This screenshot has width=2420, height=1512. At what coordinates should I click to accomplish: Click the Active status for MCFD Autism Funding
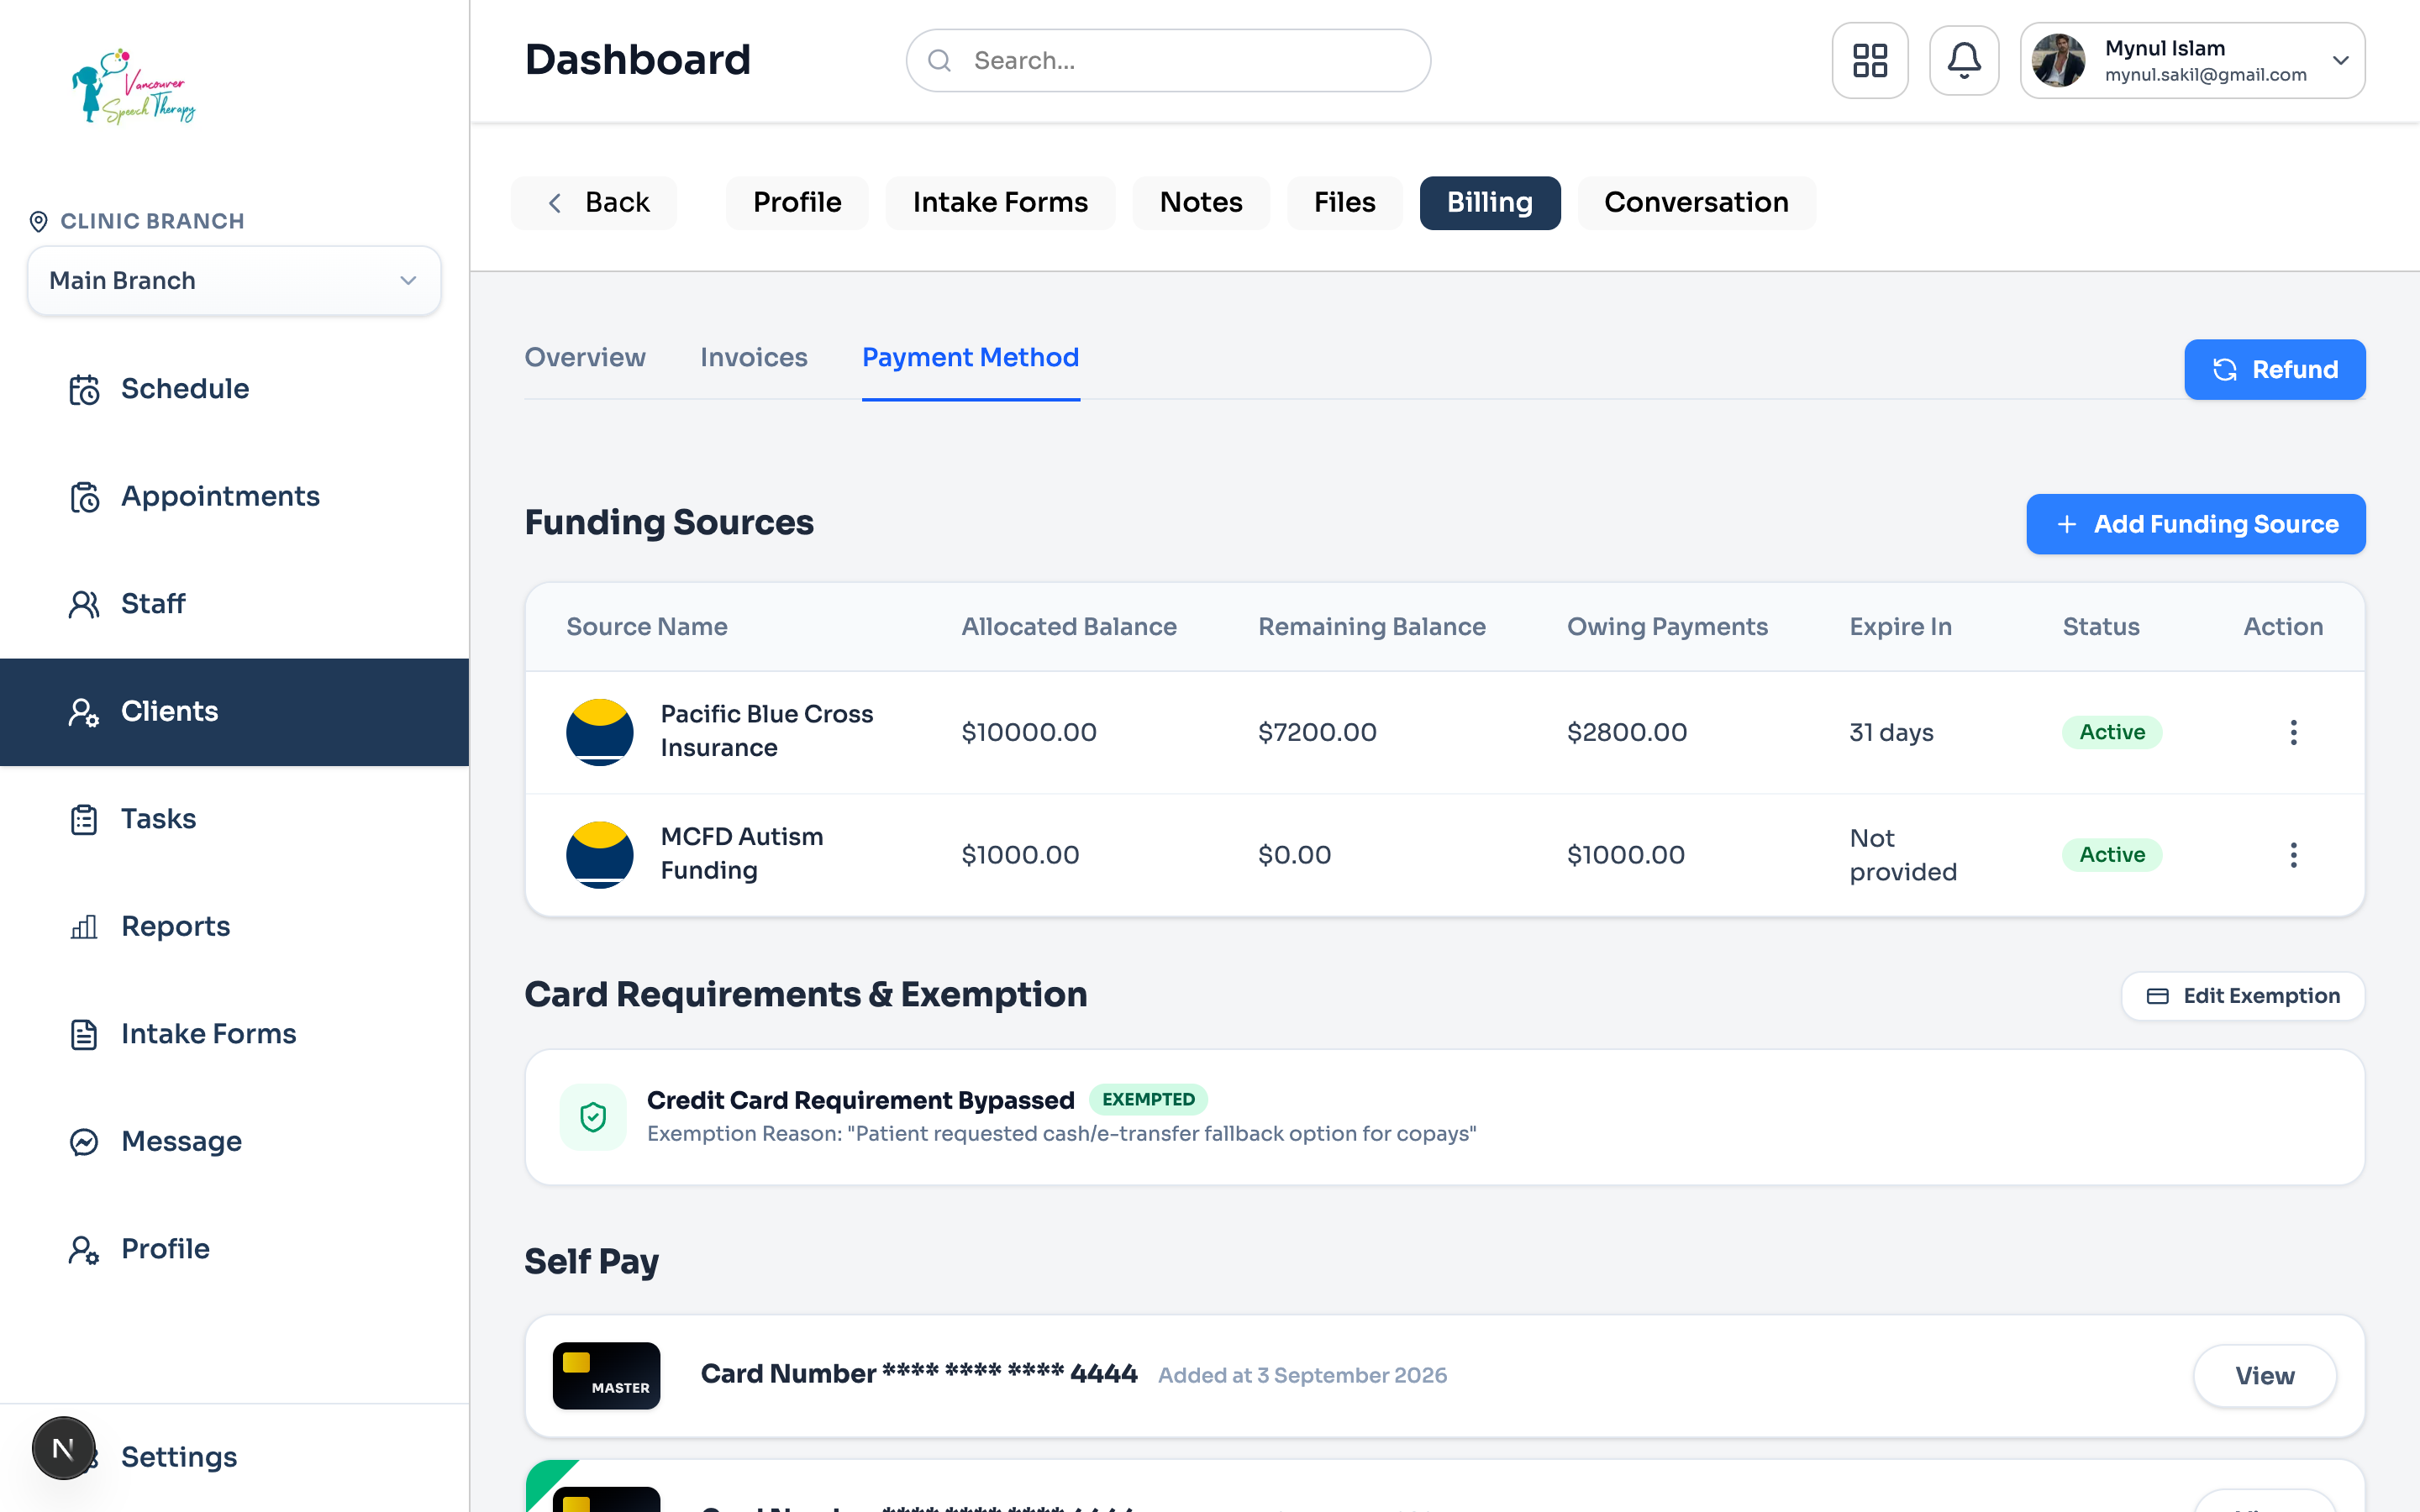pos(2111,855)
